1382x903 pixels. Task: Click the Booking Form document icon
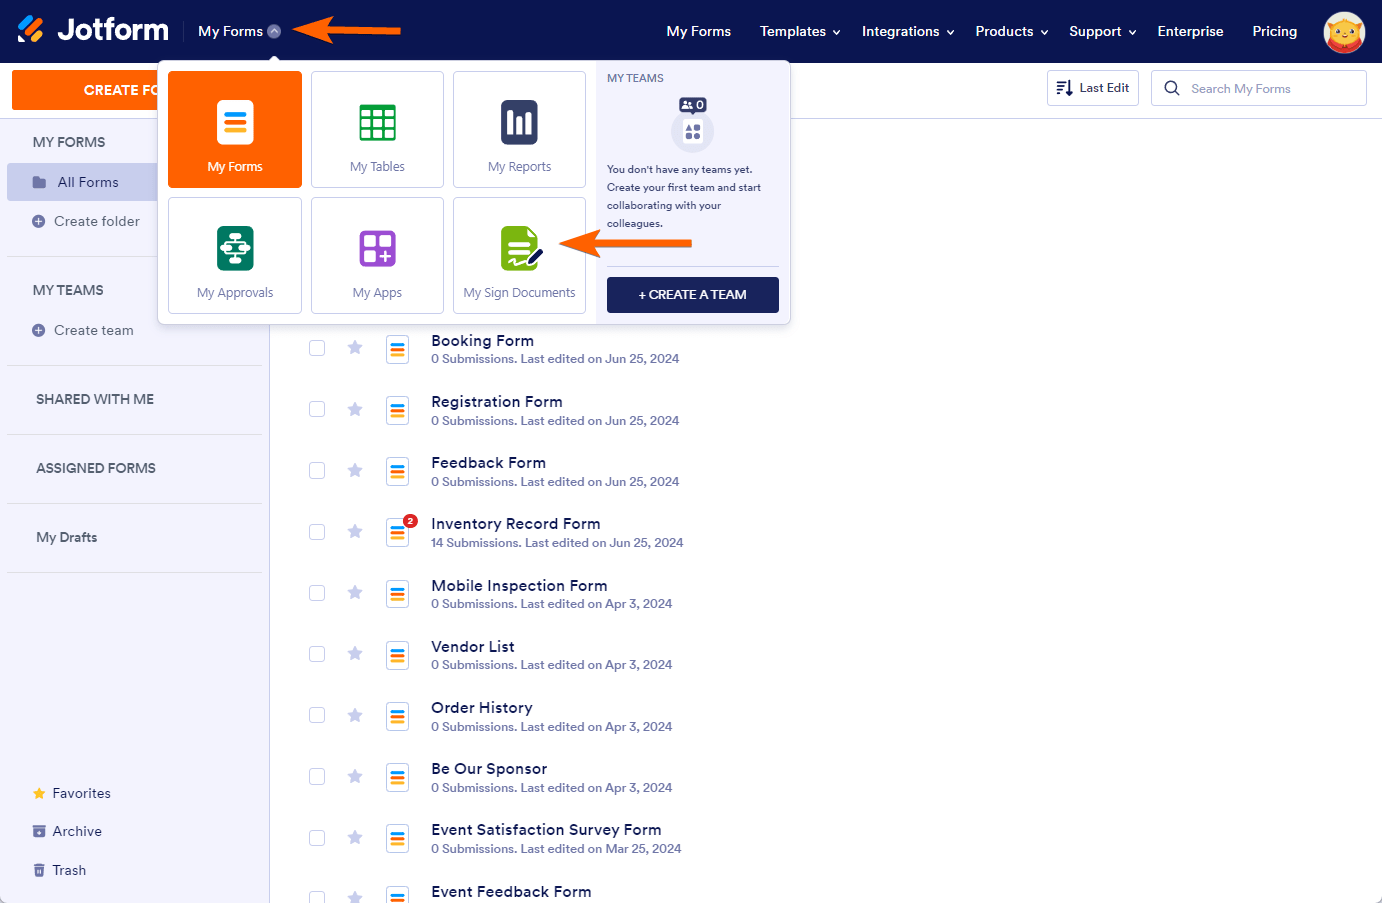coord(398,349)
